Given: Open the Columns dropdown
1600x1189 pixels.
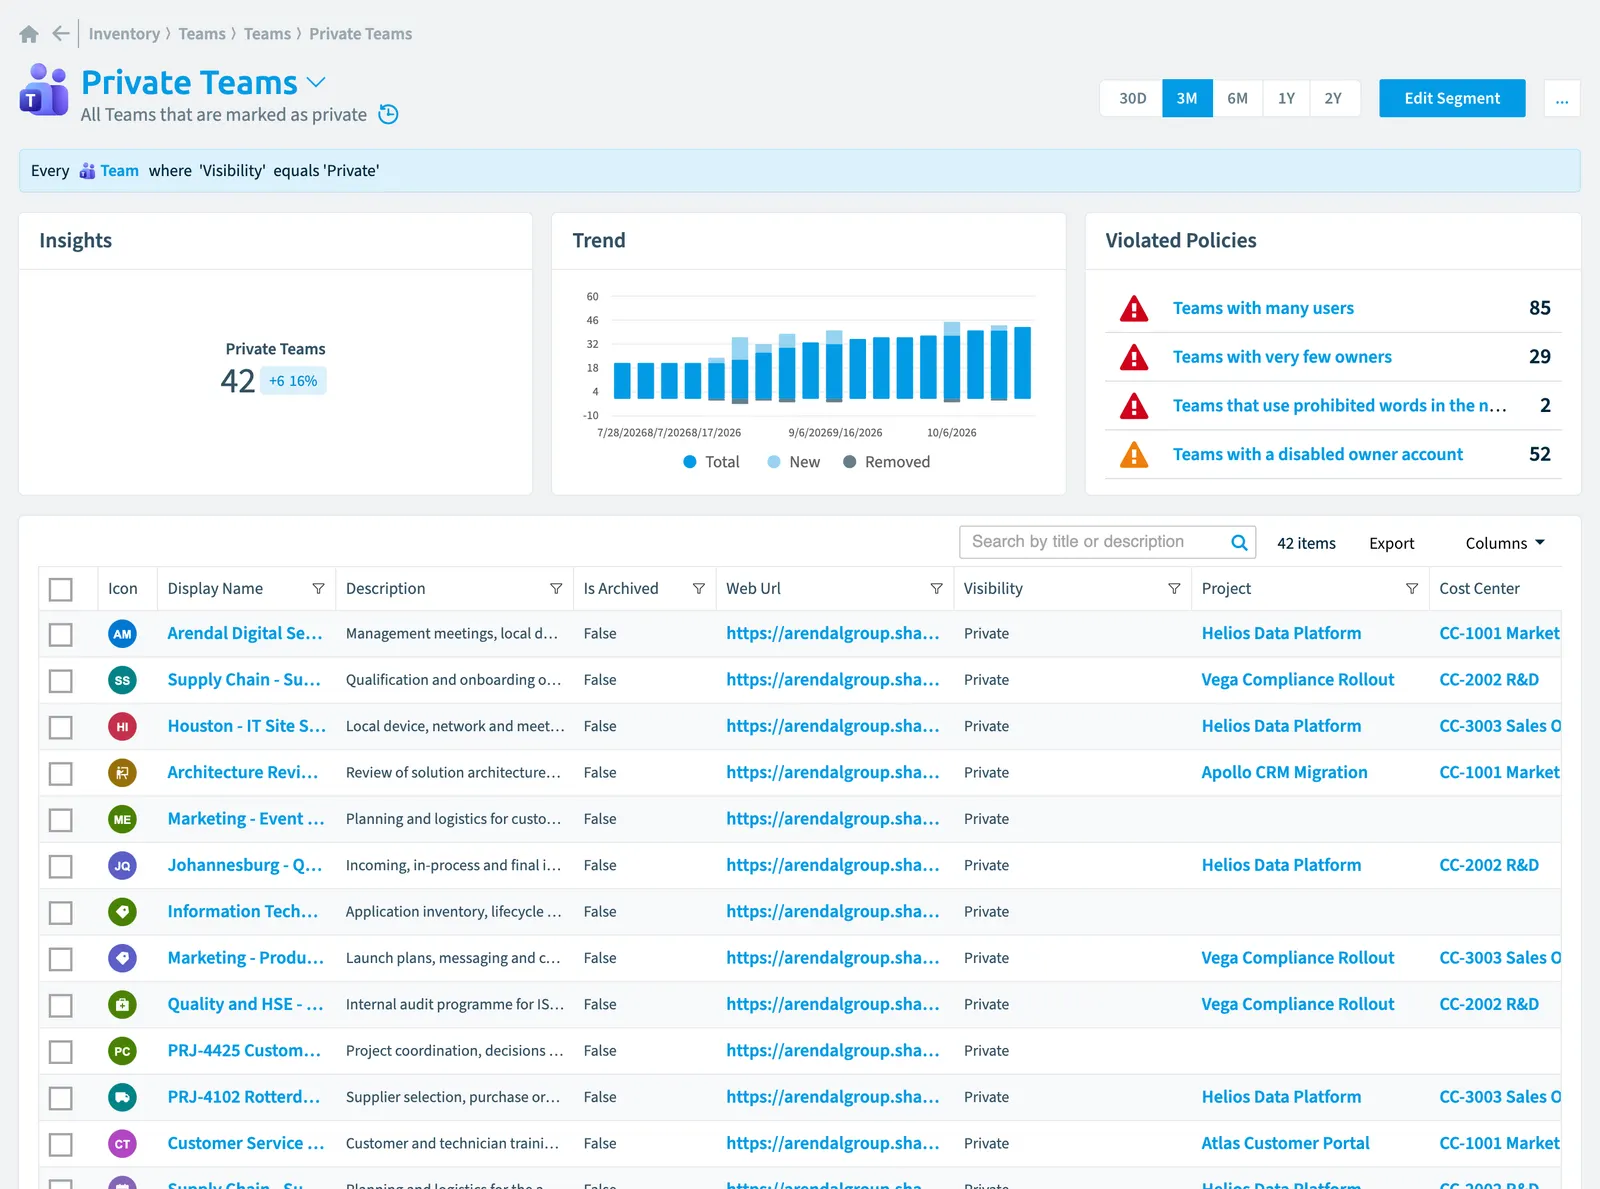Looking at the screenshot, I should point(1505,543).
